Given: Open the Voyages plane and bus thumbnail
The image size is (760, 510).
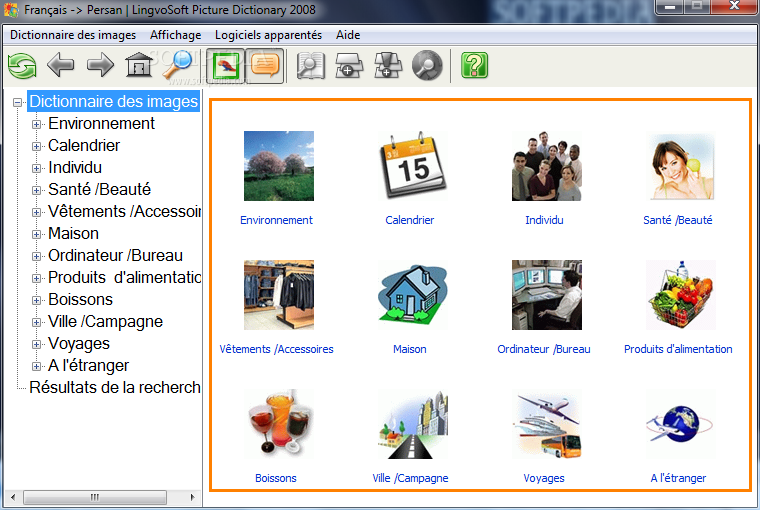Looking at the screenshot, I should point(546,424).
